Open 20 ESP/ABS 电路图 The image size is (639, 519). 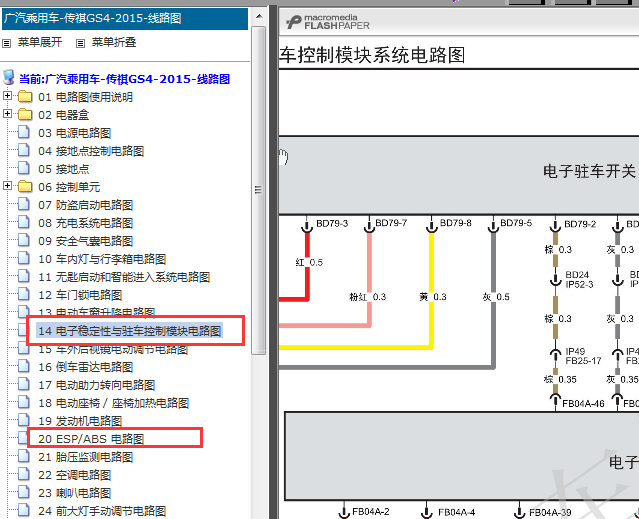(x=91, y=439)
